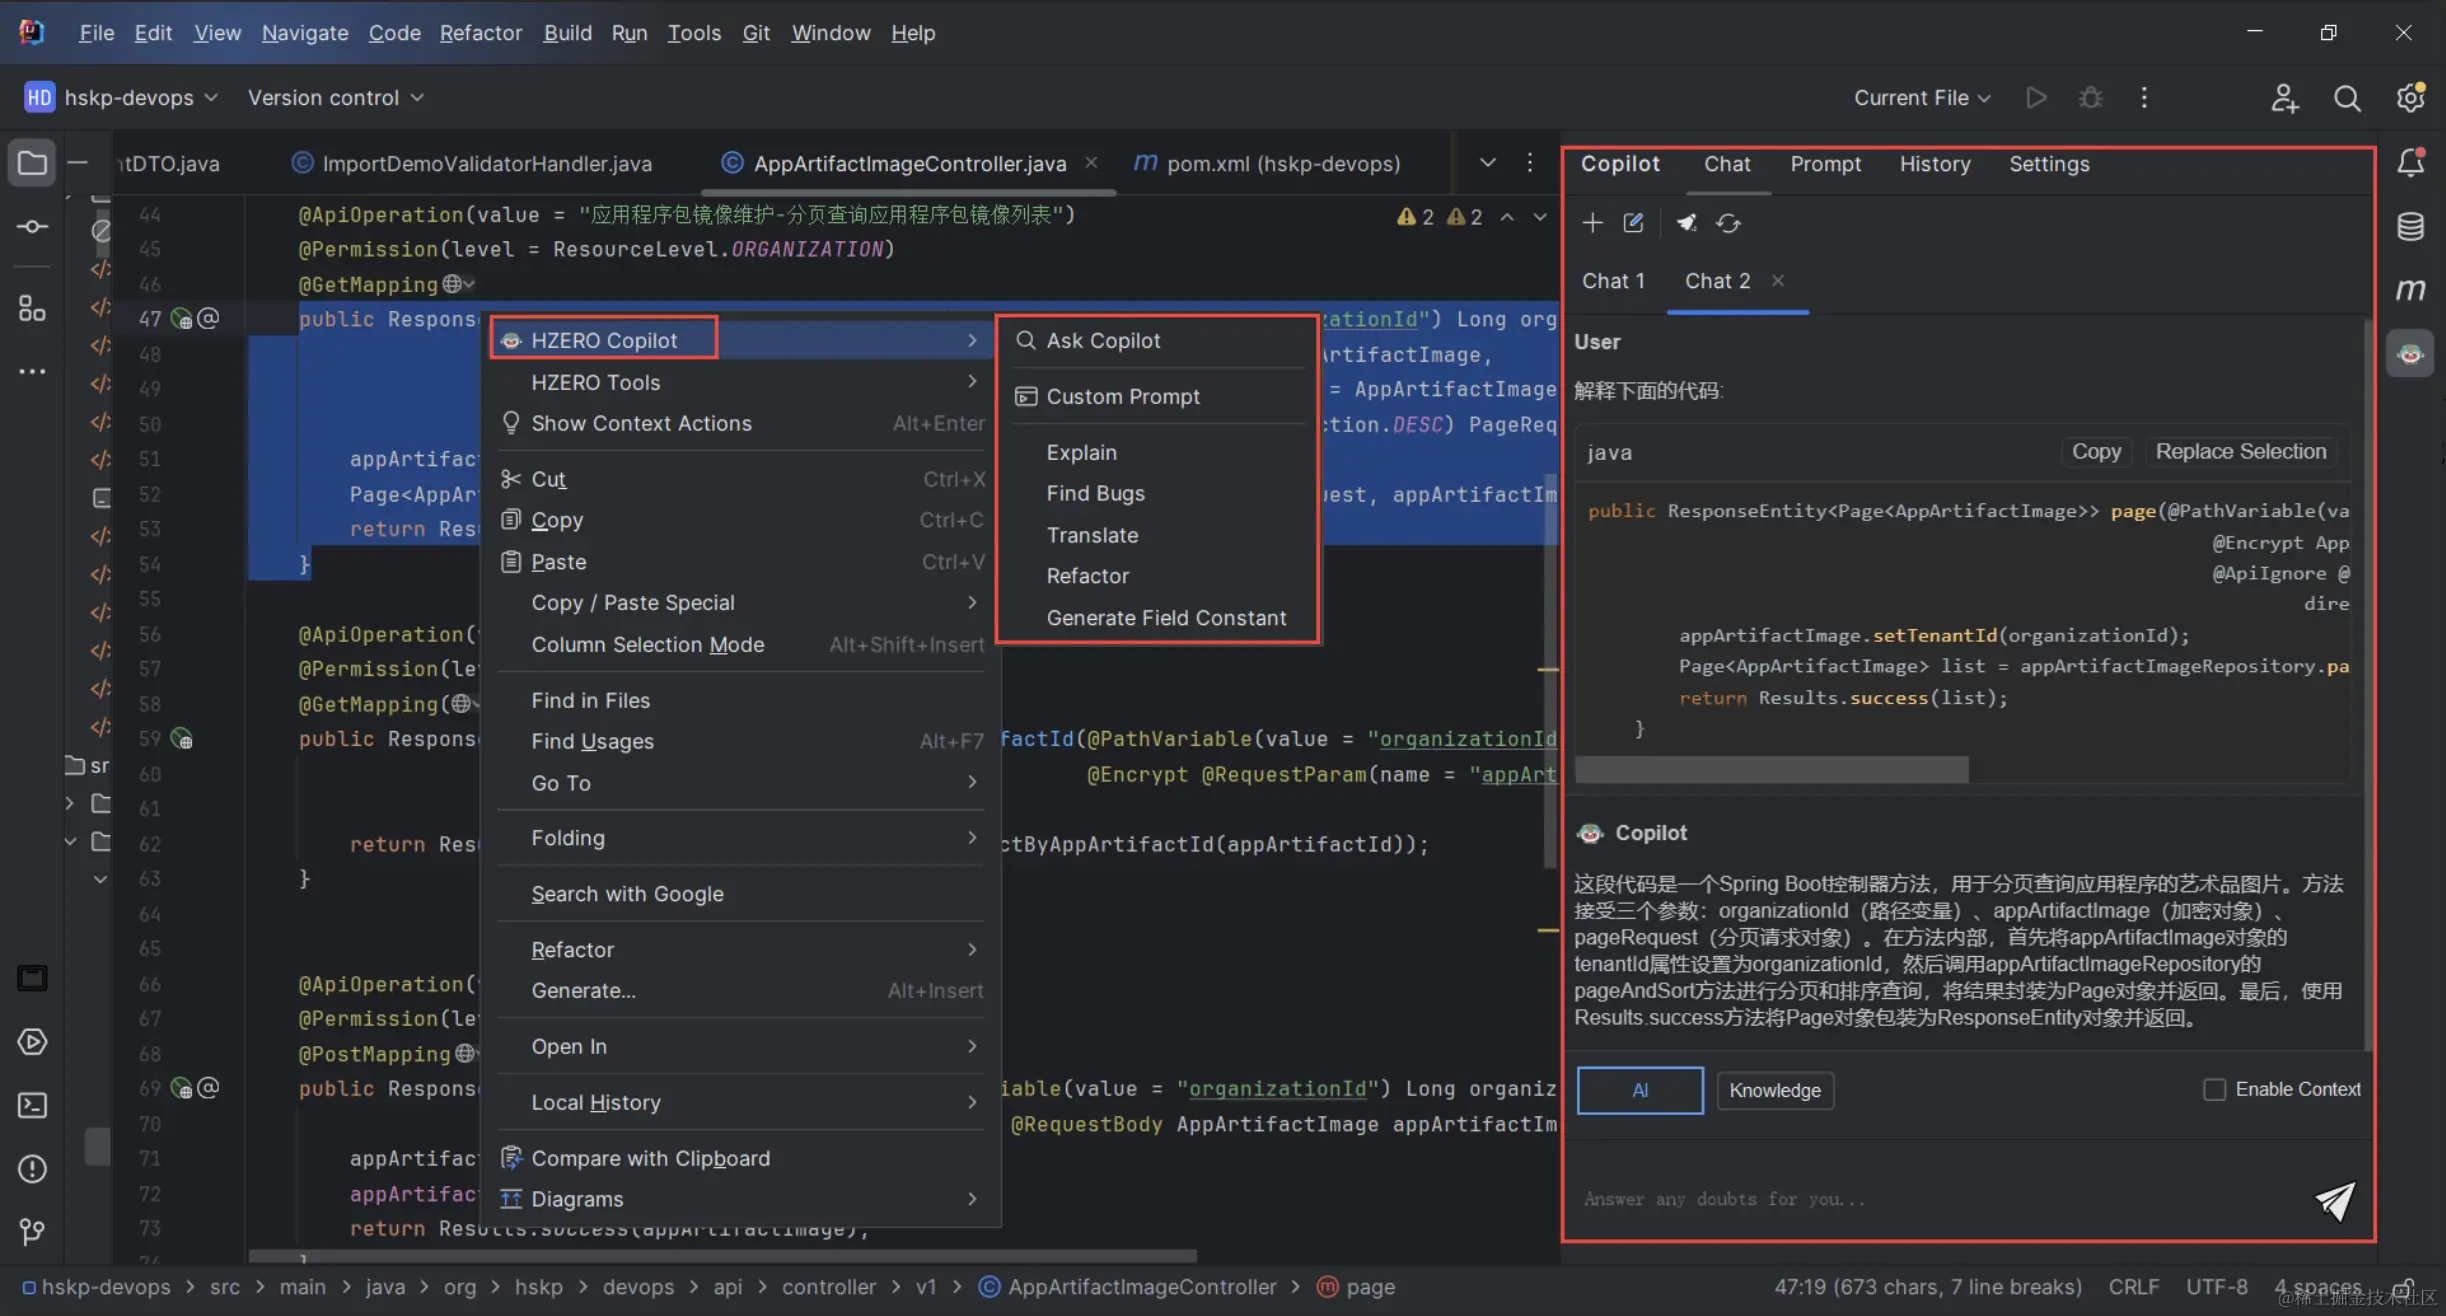The image size is (2446, 1316).
Task: Select the Knowledge mode toggle
Action: (x=1775, y=1090)
